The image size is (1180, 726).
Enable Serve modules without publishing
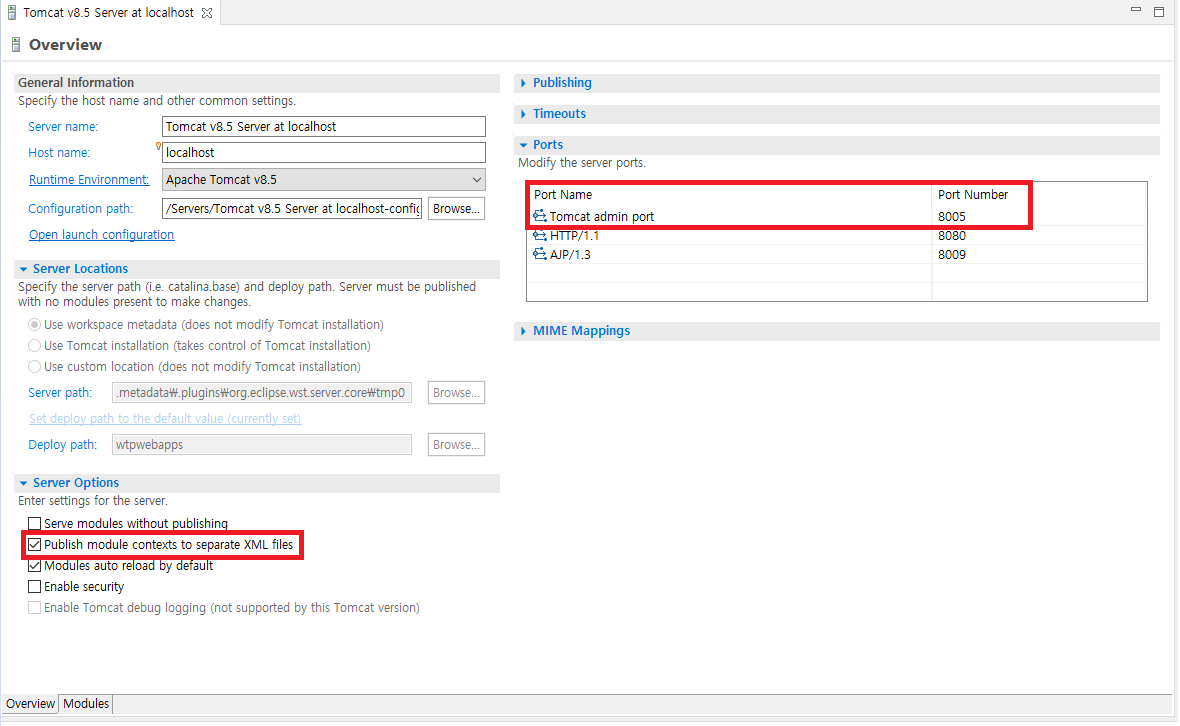35,524
